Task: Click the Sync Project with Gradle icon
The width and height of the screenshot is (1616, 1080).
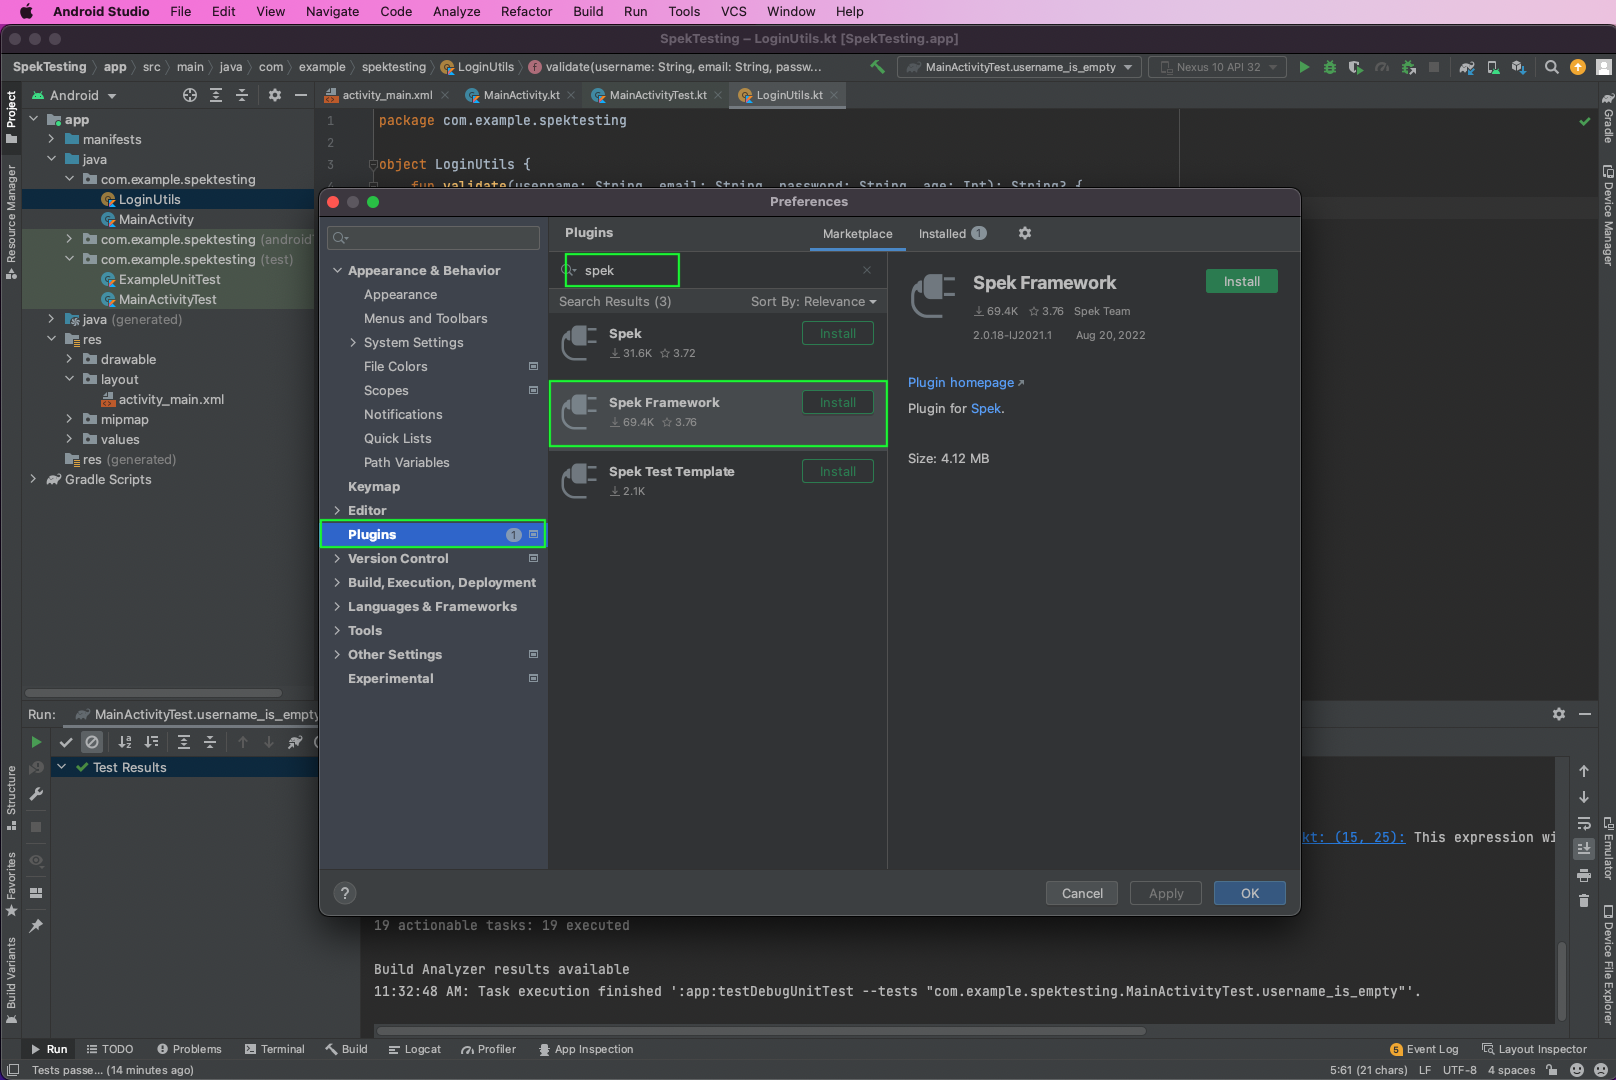Action: [1467, 67]
